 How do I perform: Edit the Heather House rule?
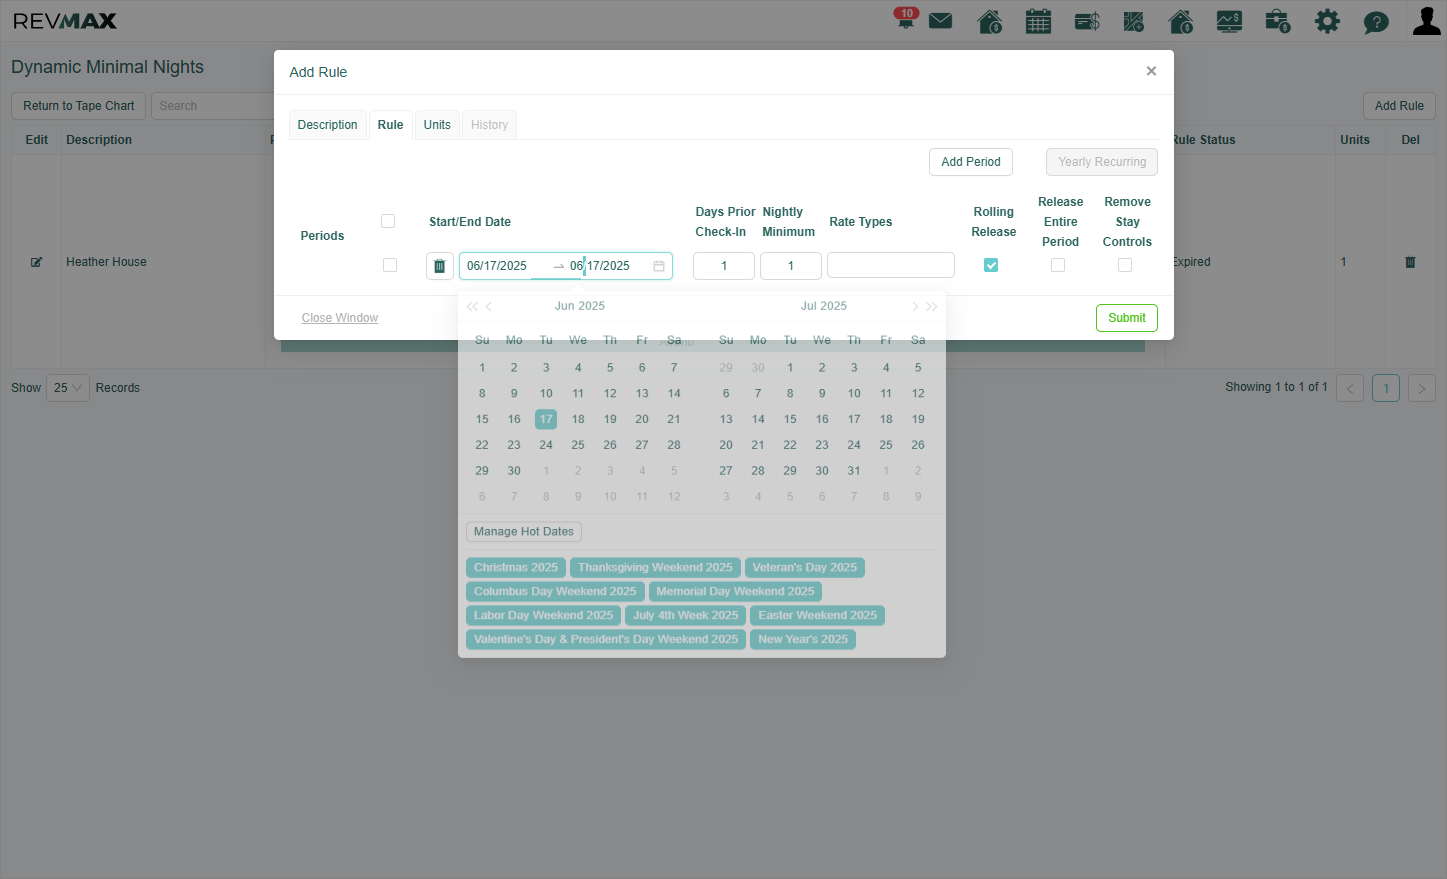tap(36, 262)
